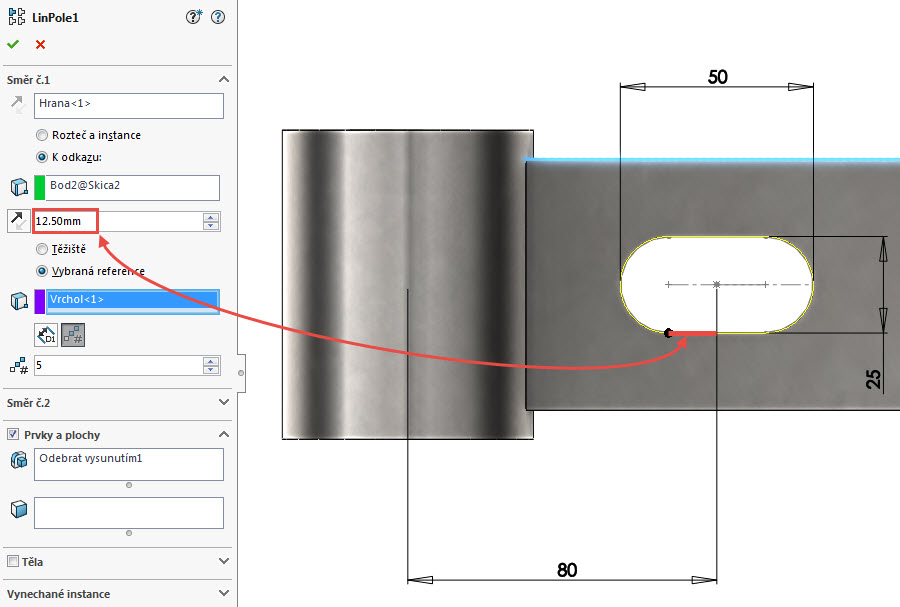The width and height of the screenshot is (900, 607).
Task: Click the reverse direction arrow beside Hrana<1>
Action: tap(17, 105)
